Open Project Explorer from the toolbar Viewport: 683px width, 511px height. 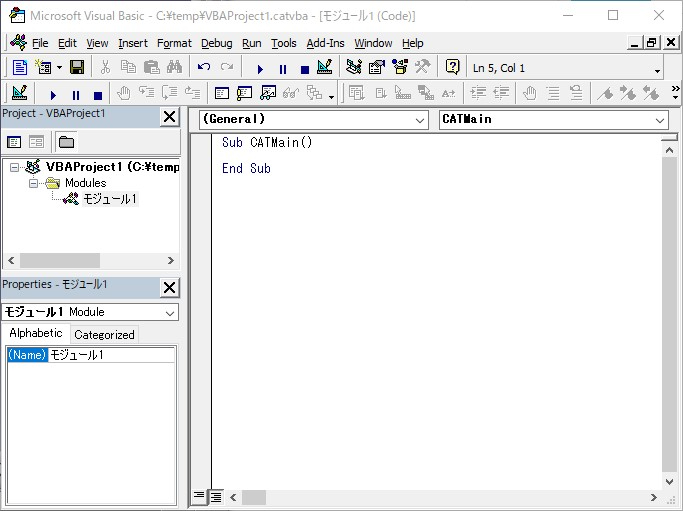tap(354, 68)
